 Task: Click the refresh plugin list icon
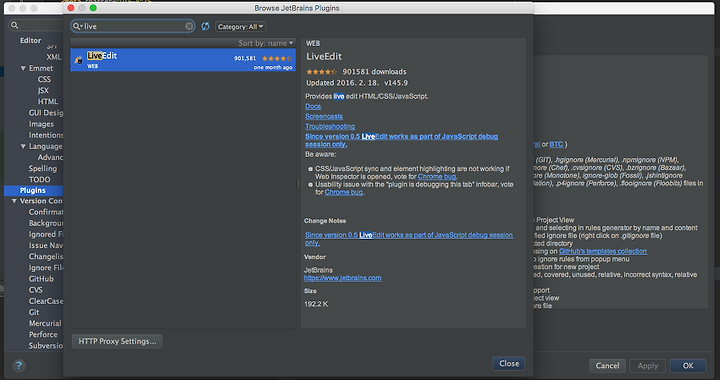(x=205, y=27)
